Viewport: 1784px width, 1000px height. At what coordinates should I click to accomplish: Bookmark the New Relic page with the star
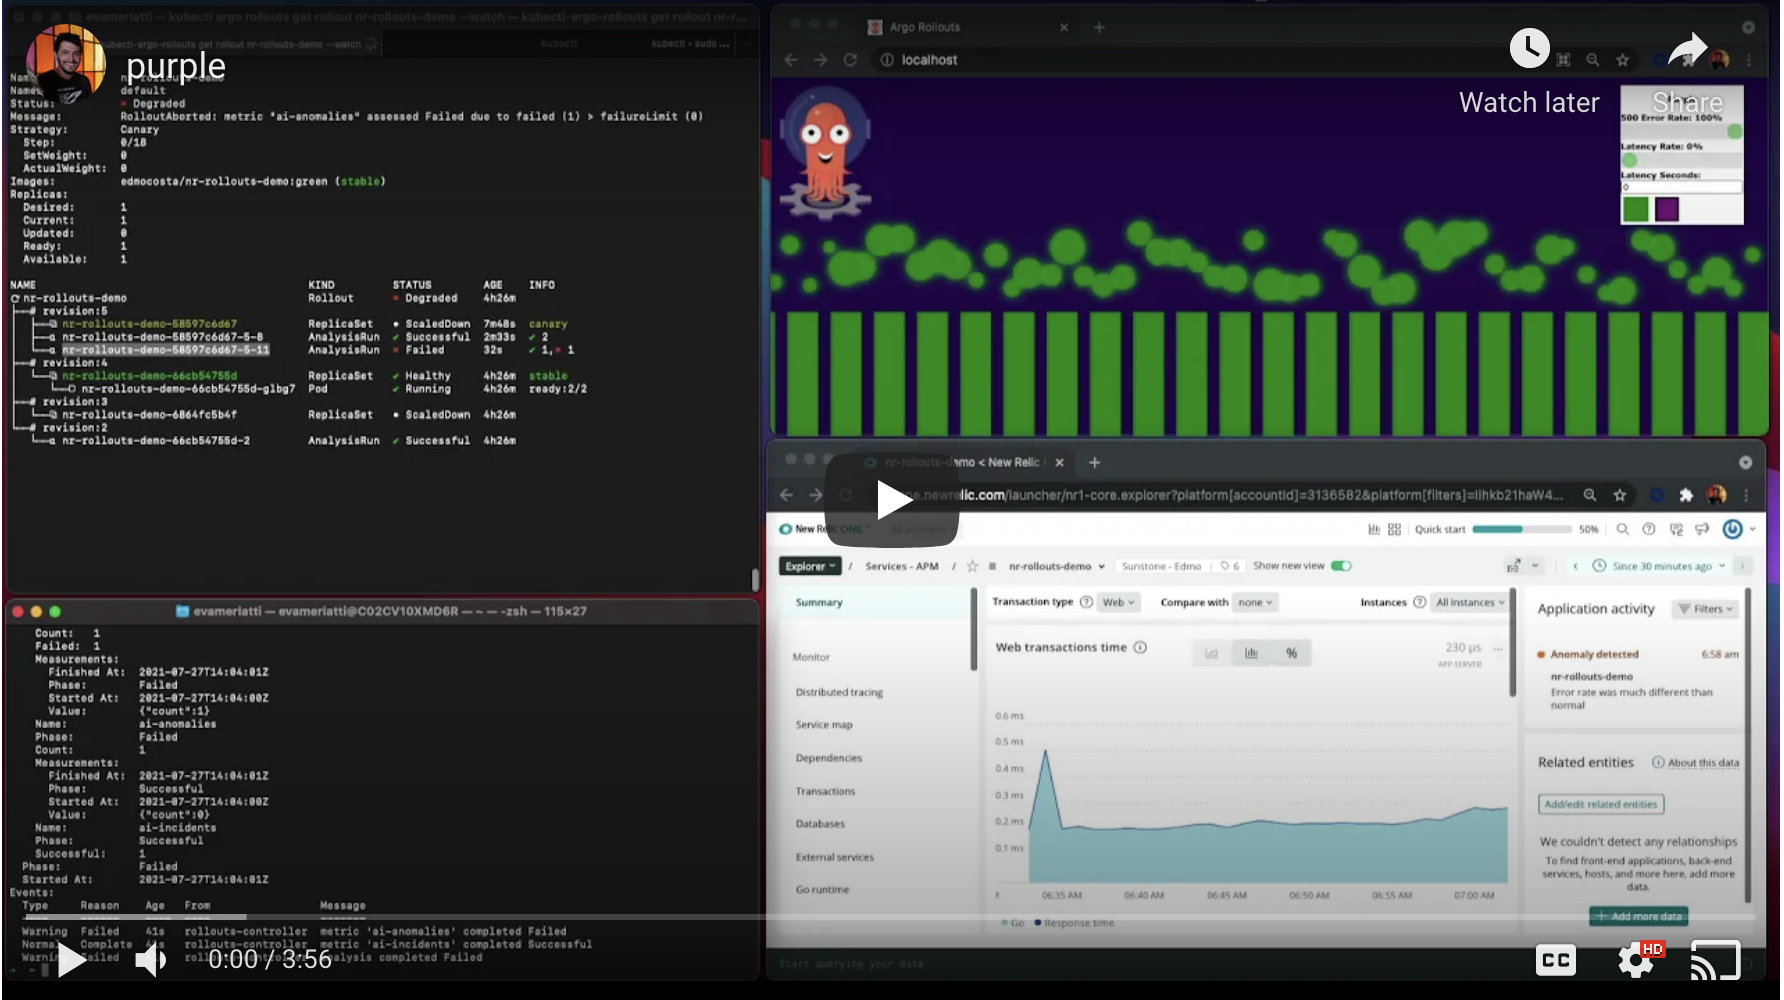(x=1619, y=495)
